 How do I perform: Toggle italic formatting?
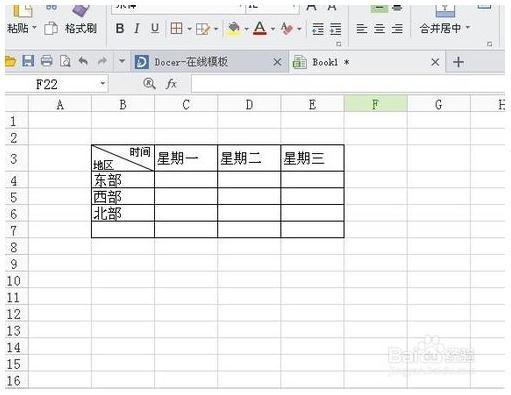click(137, 29)
